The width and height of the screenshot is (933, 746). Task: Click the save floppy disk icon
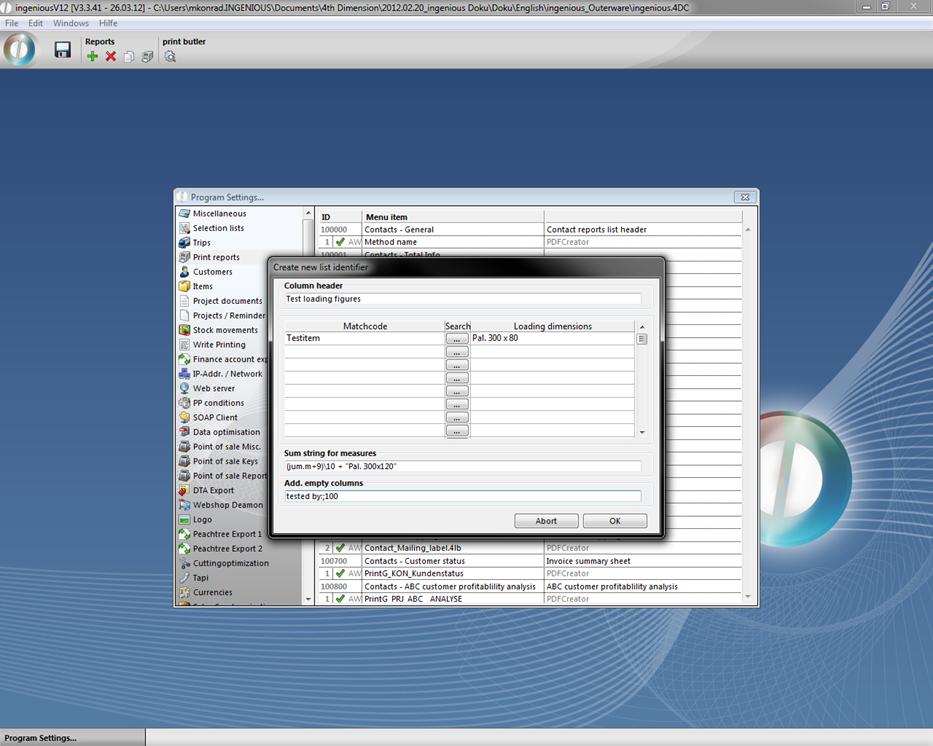(62, 50)
